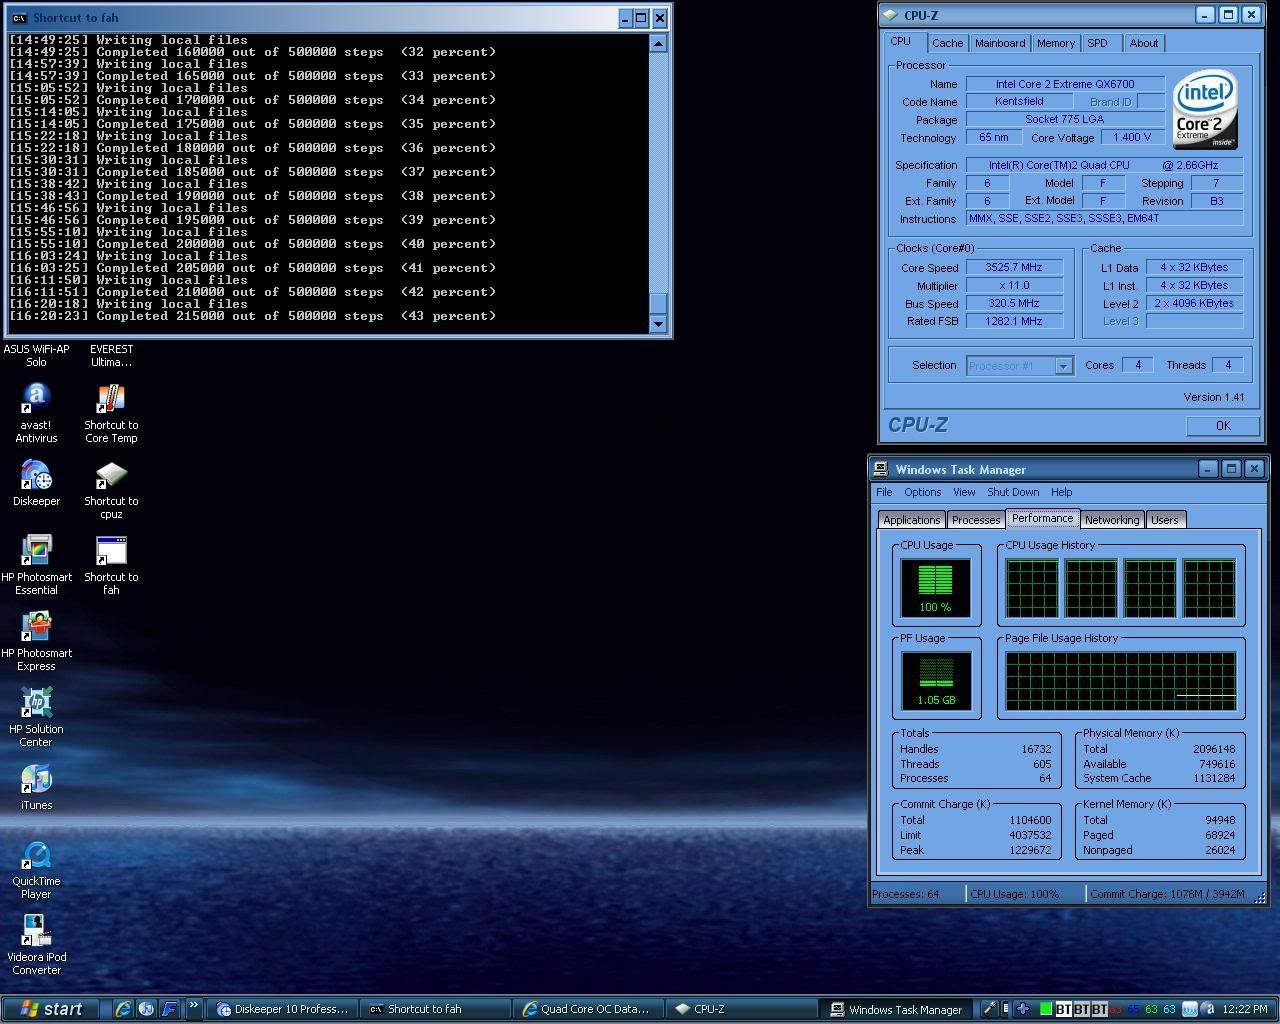The width and height of the screenshot is (1280, 1024).
Task: Click the CPU-Z taskbar button
Action: pos(741,1009)
